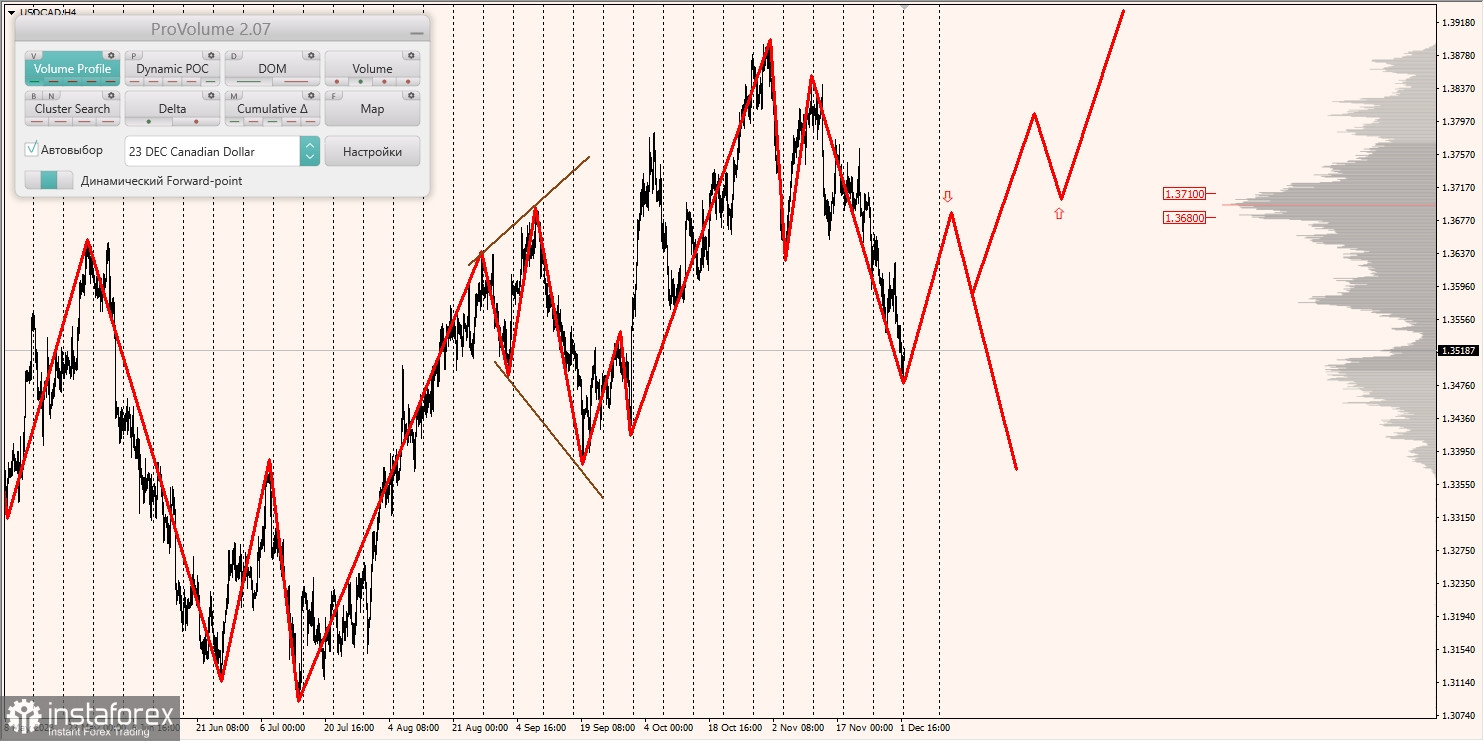Click the 21 Aug 00:00 date label
Viewport: 1484px width, 741px height.
pos(480,728)
